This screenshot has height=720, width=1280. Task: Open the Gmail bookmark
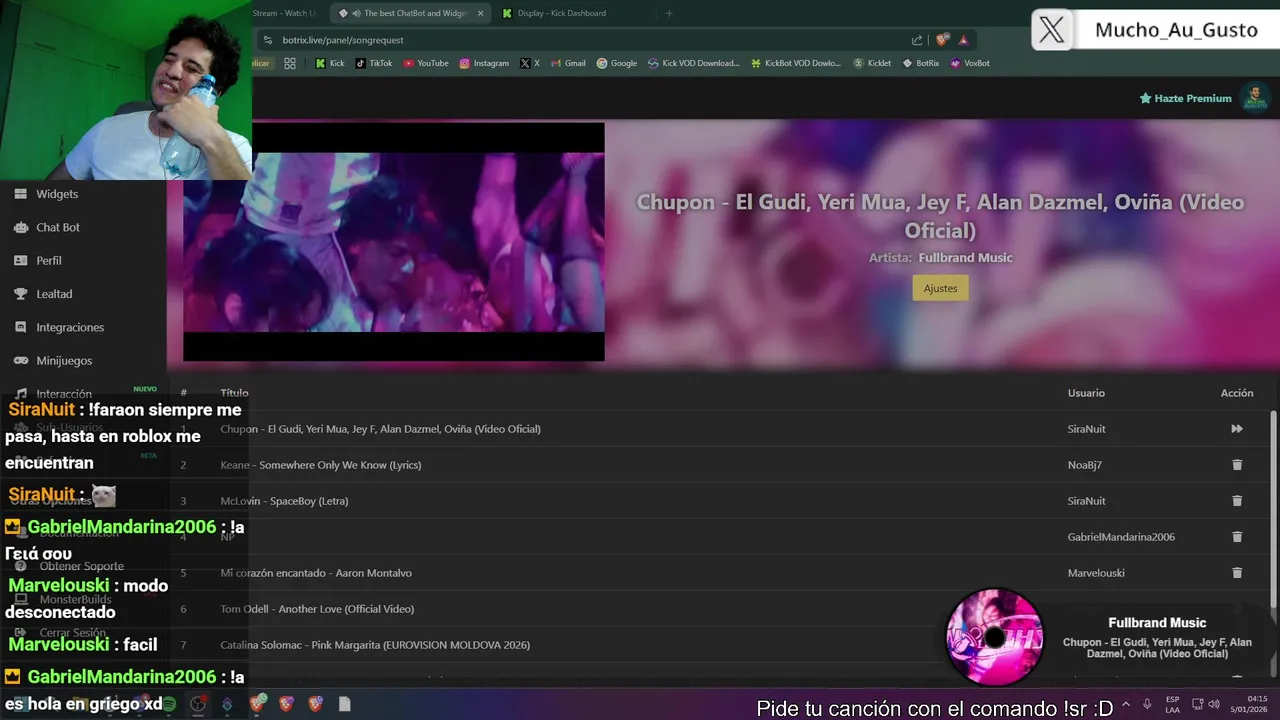coord(568,63)
